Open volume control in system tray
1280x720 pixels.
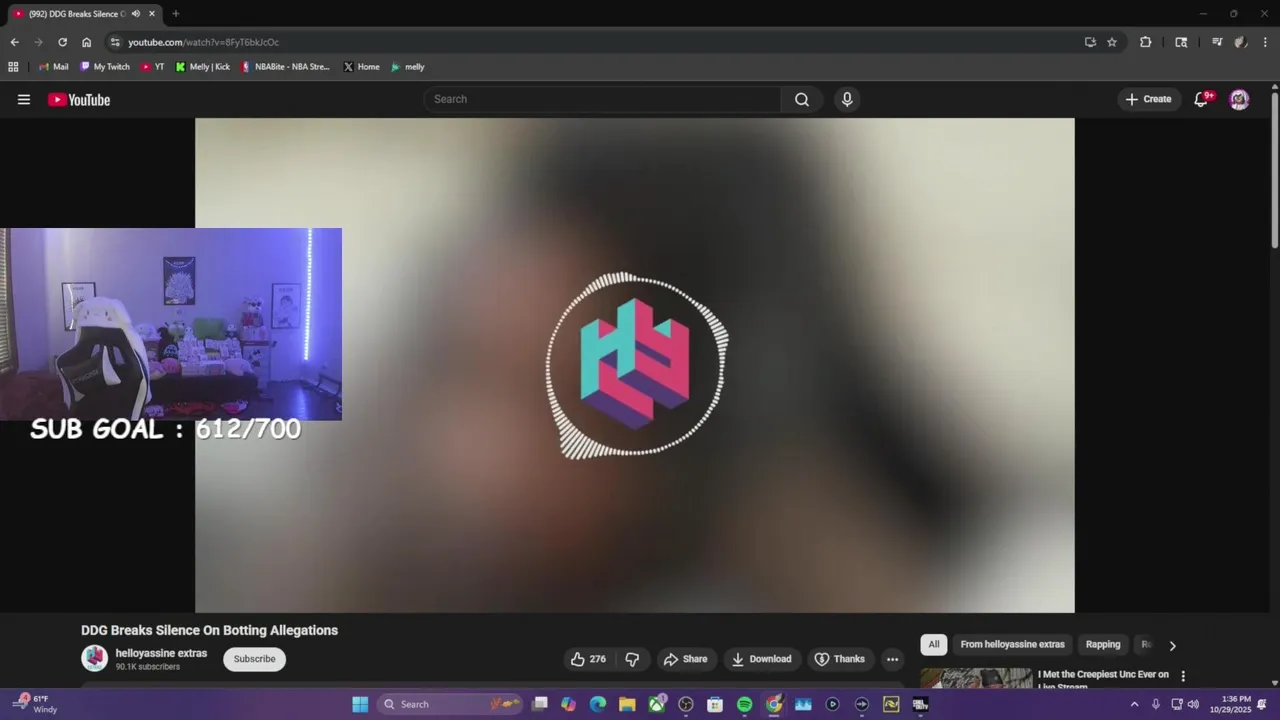tap(1193, 704)
